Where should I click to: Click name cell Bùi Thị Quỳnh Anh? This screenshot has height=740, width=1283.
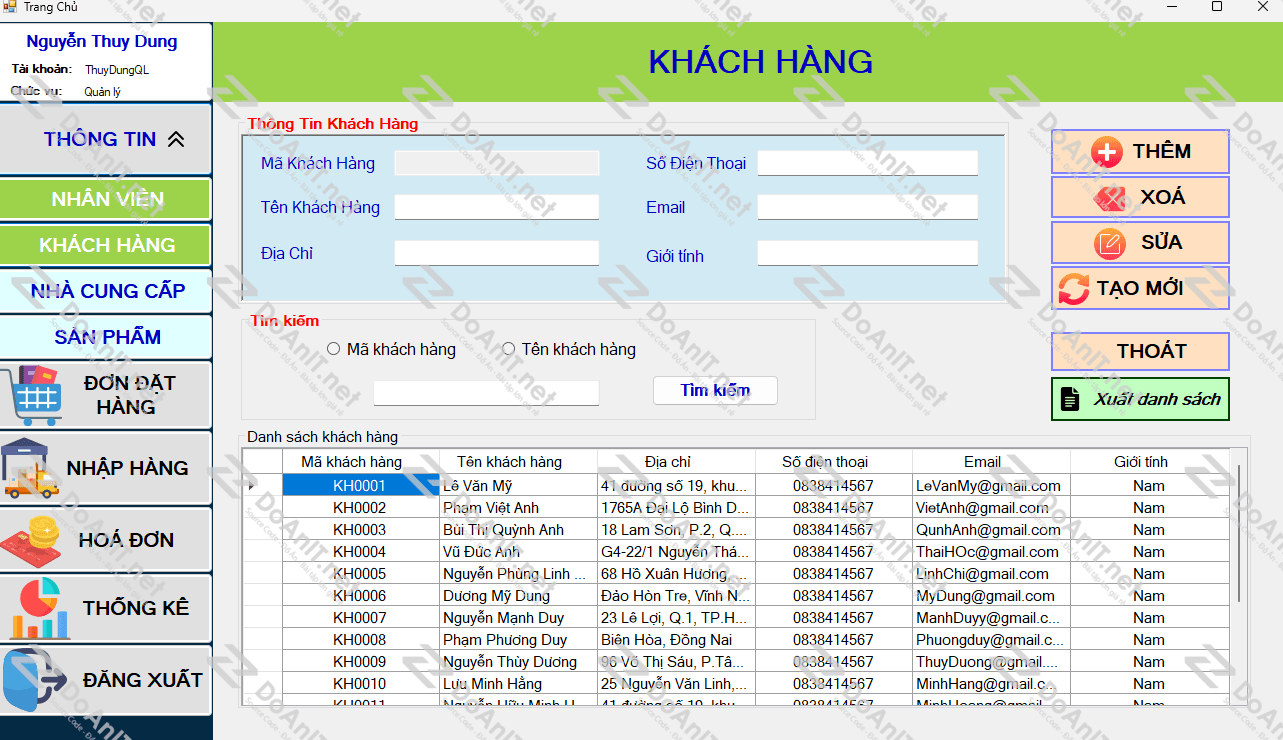point(519,530)
